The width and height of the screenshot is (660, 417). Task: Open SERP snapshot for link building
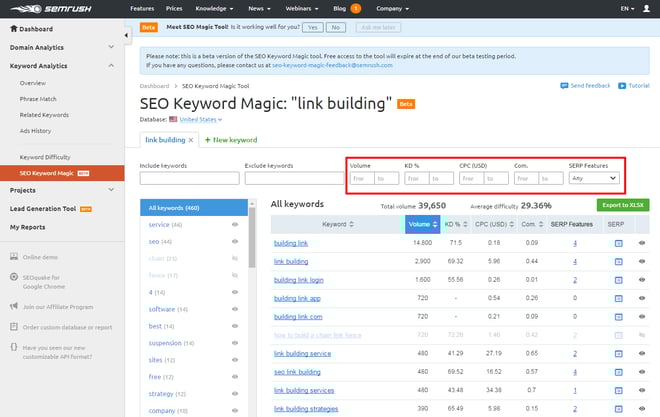coord(618,262)
